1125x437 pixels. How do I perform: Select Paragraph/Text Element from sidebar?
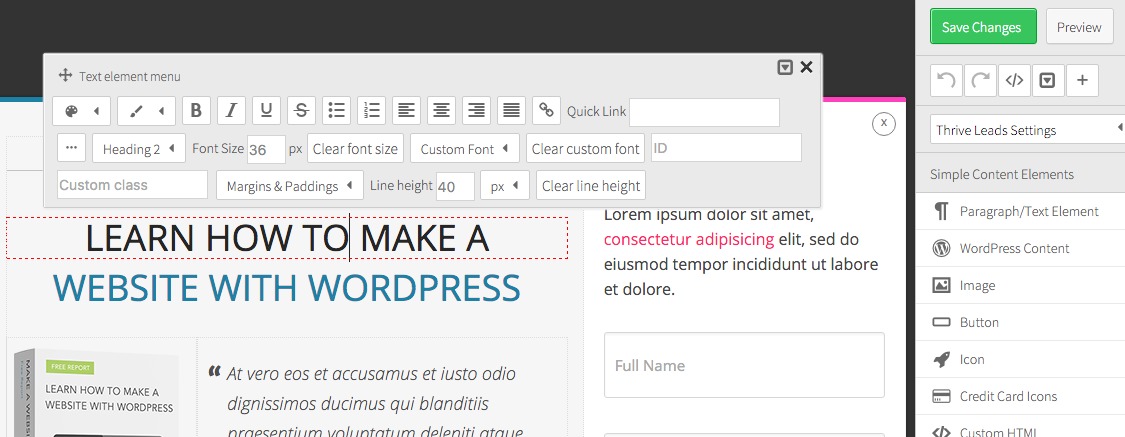tap(1028, 211)
